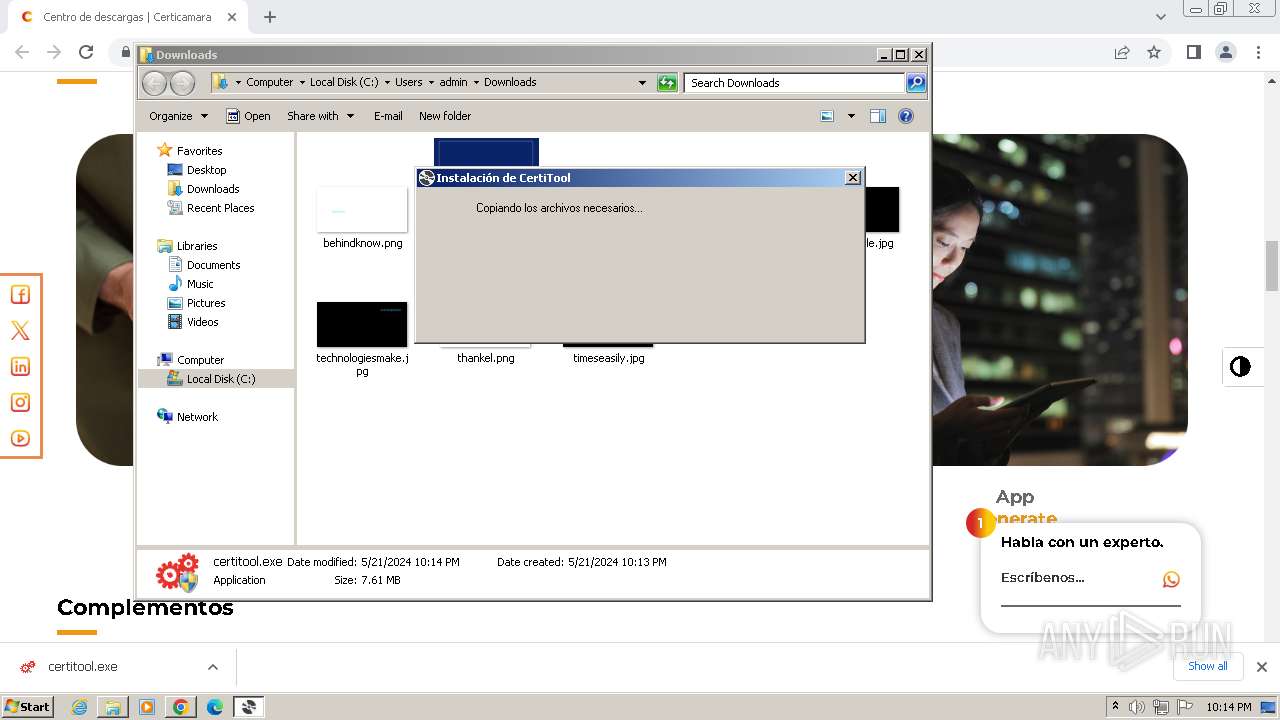Reload the Chrome page

(x=86, y=52)
